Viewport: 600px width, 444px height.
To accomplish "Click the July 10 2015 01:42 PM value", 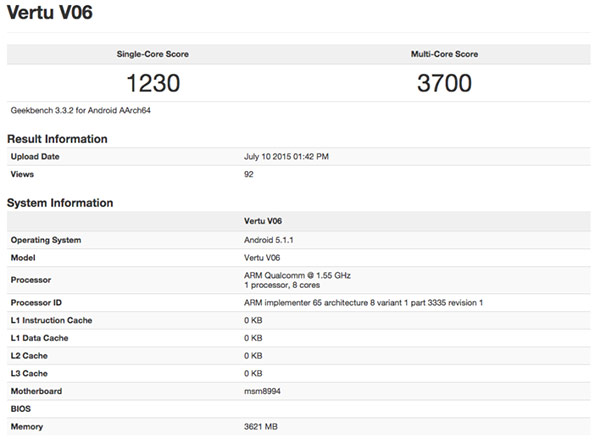I will (286, 157).
